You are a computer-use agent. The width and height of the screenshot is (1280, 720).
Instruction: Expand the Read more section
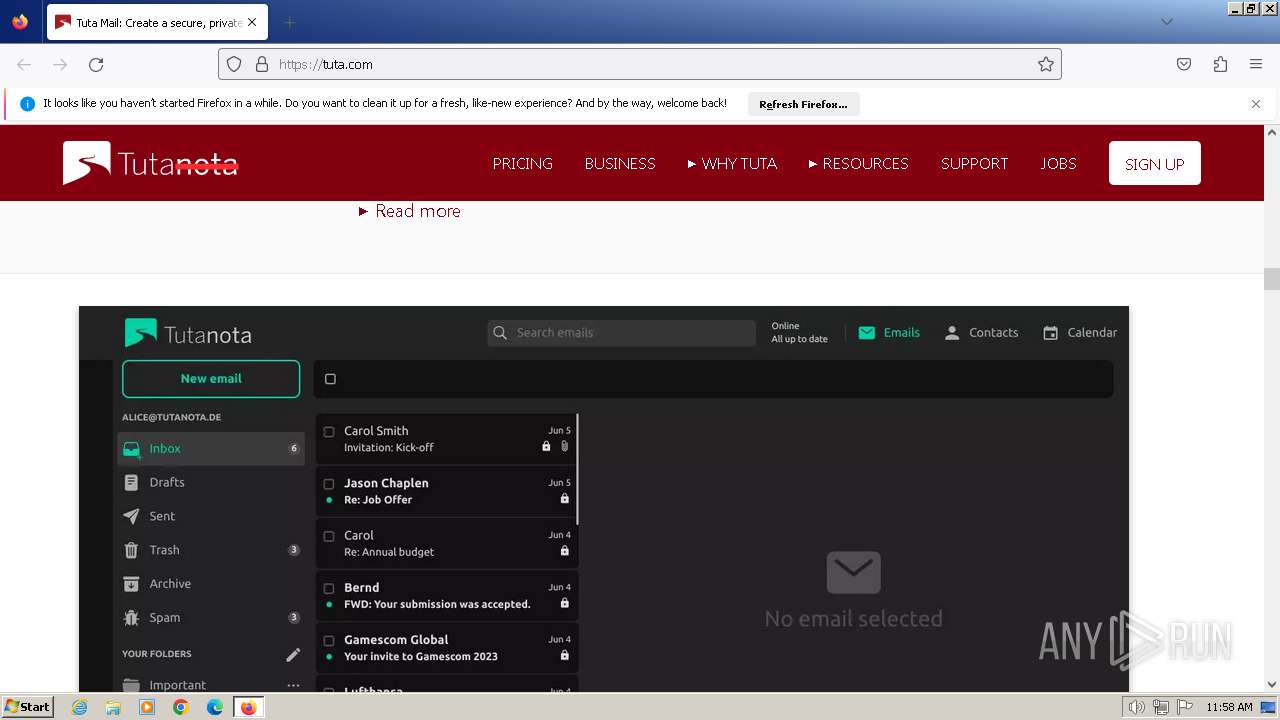pos(410,211)
